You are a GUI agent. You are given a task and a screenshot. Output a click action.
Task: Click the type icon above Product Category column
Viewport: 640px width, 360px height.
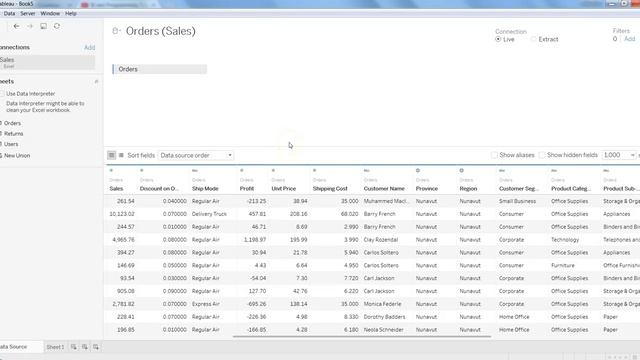pyautogui.click(x=554, y=171)
